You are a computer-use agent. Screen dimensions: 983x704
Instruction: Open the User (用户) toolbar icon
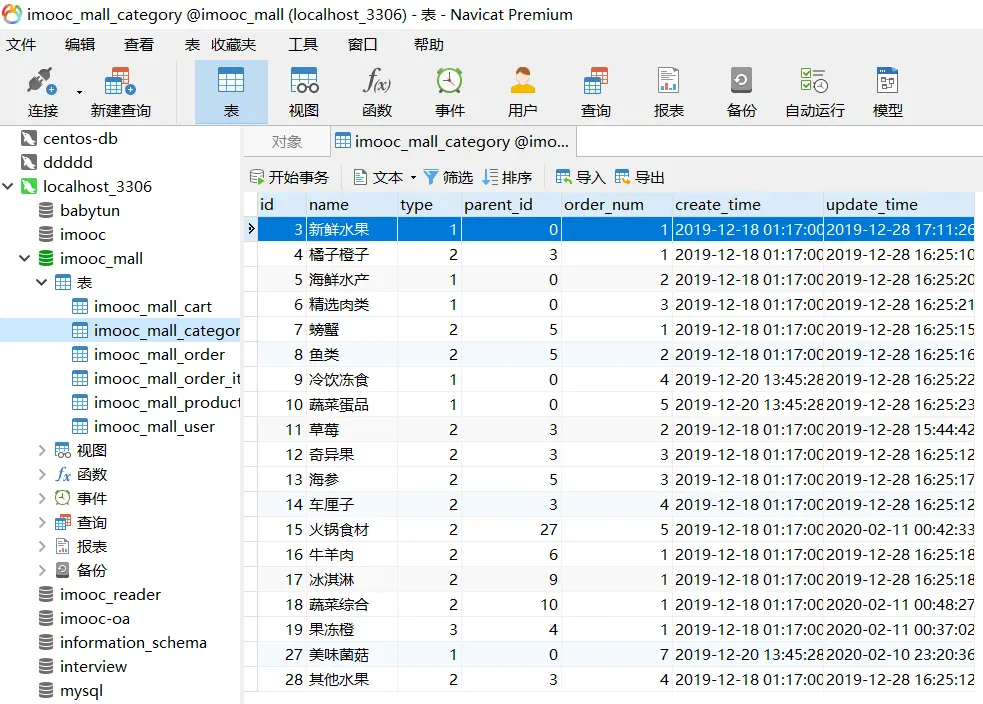[x=522, y=91]
